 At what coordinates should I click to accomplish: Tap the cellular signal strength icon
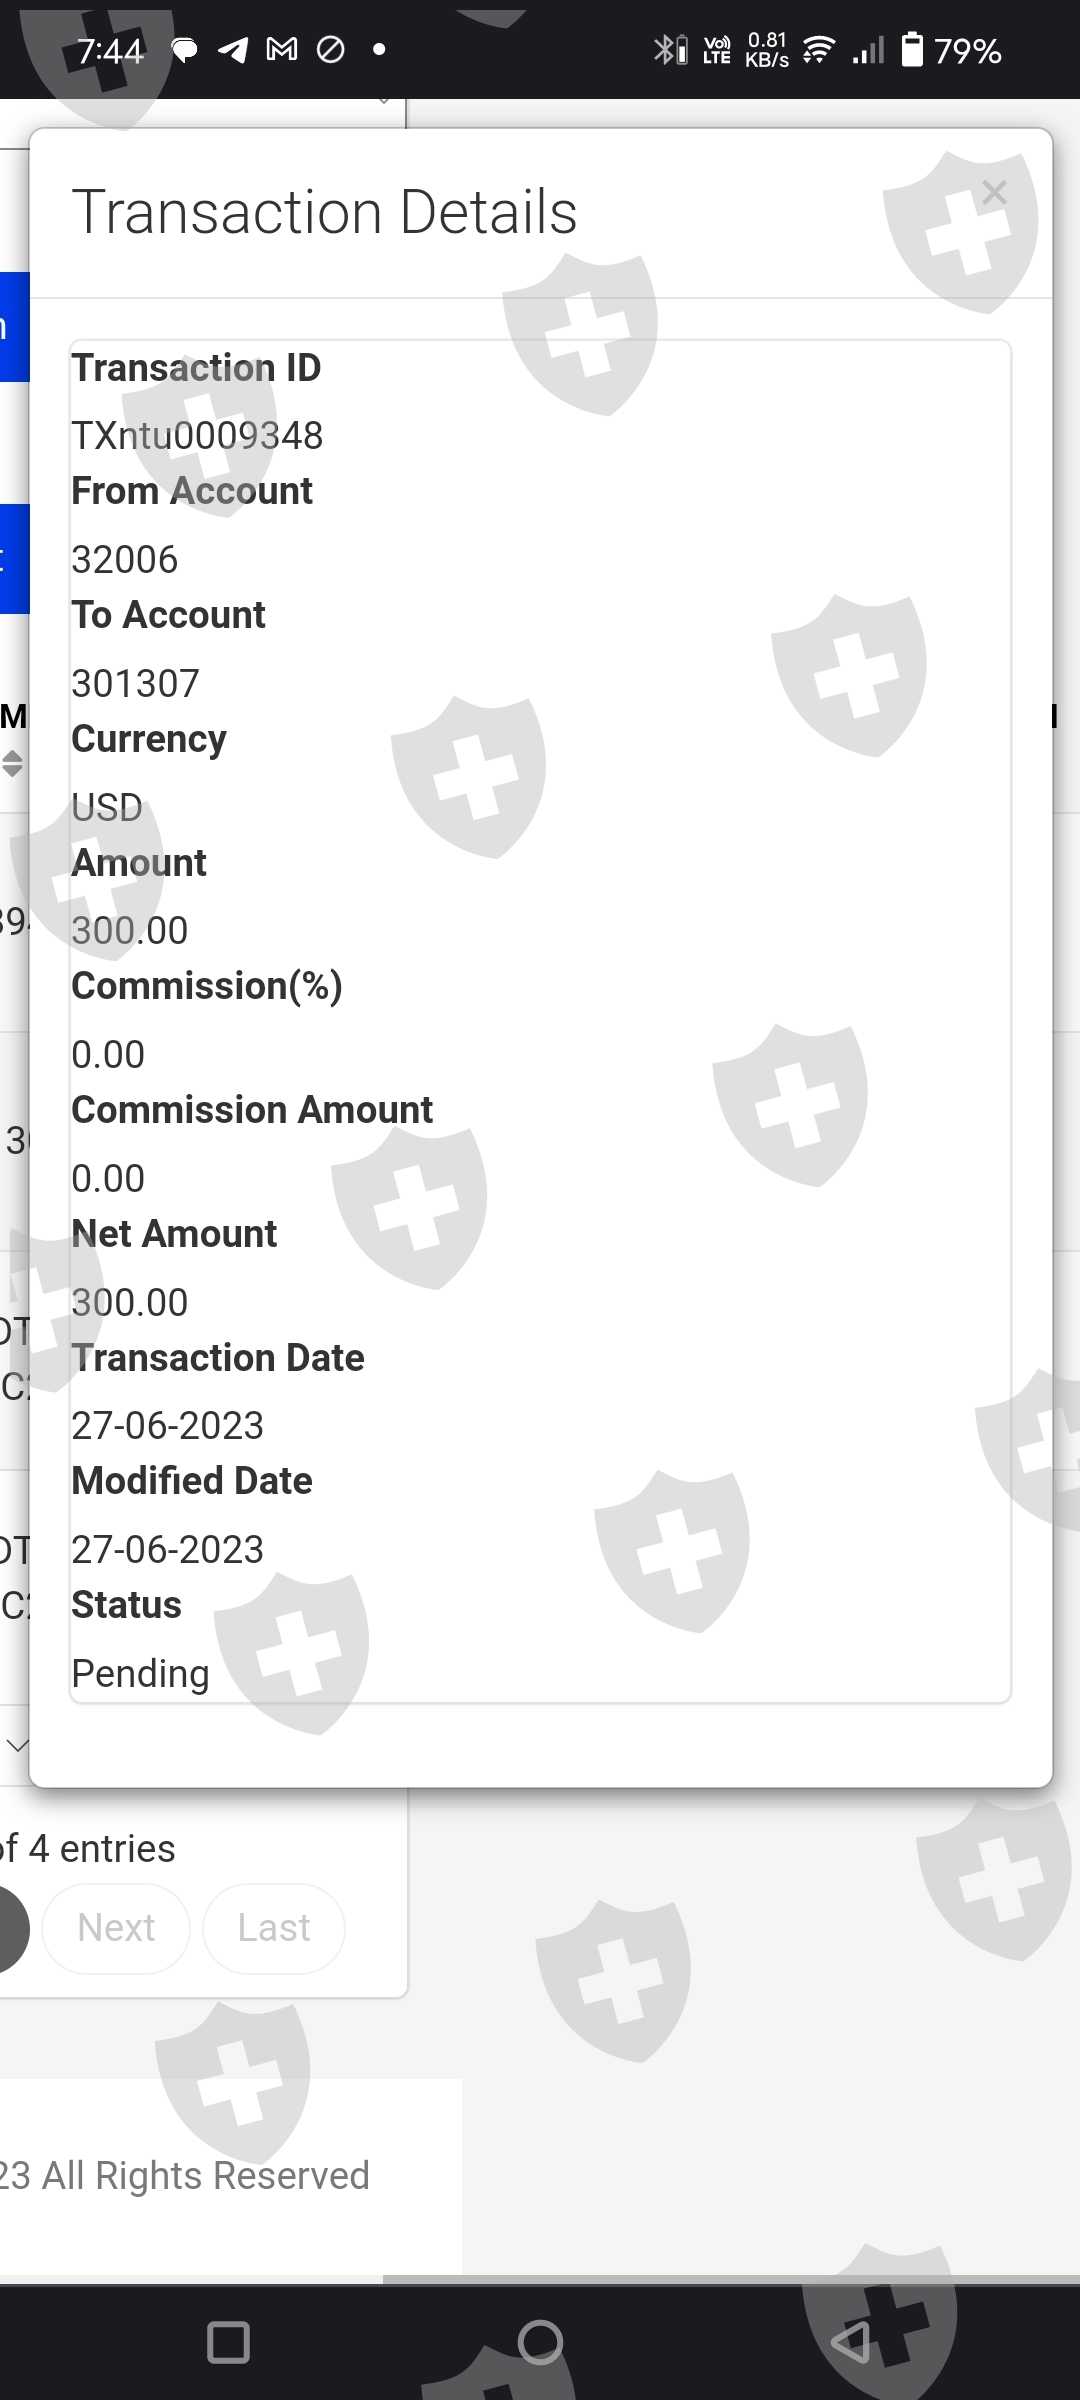coord(868,49)
